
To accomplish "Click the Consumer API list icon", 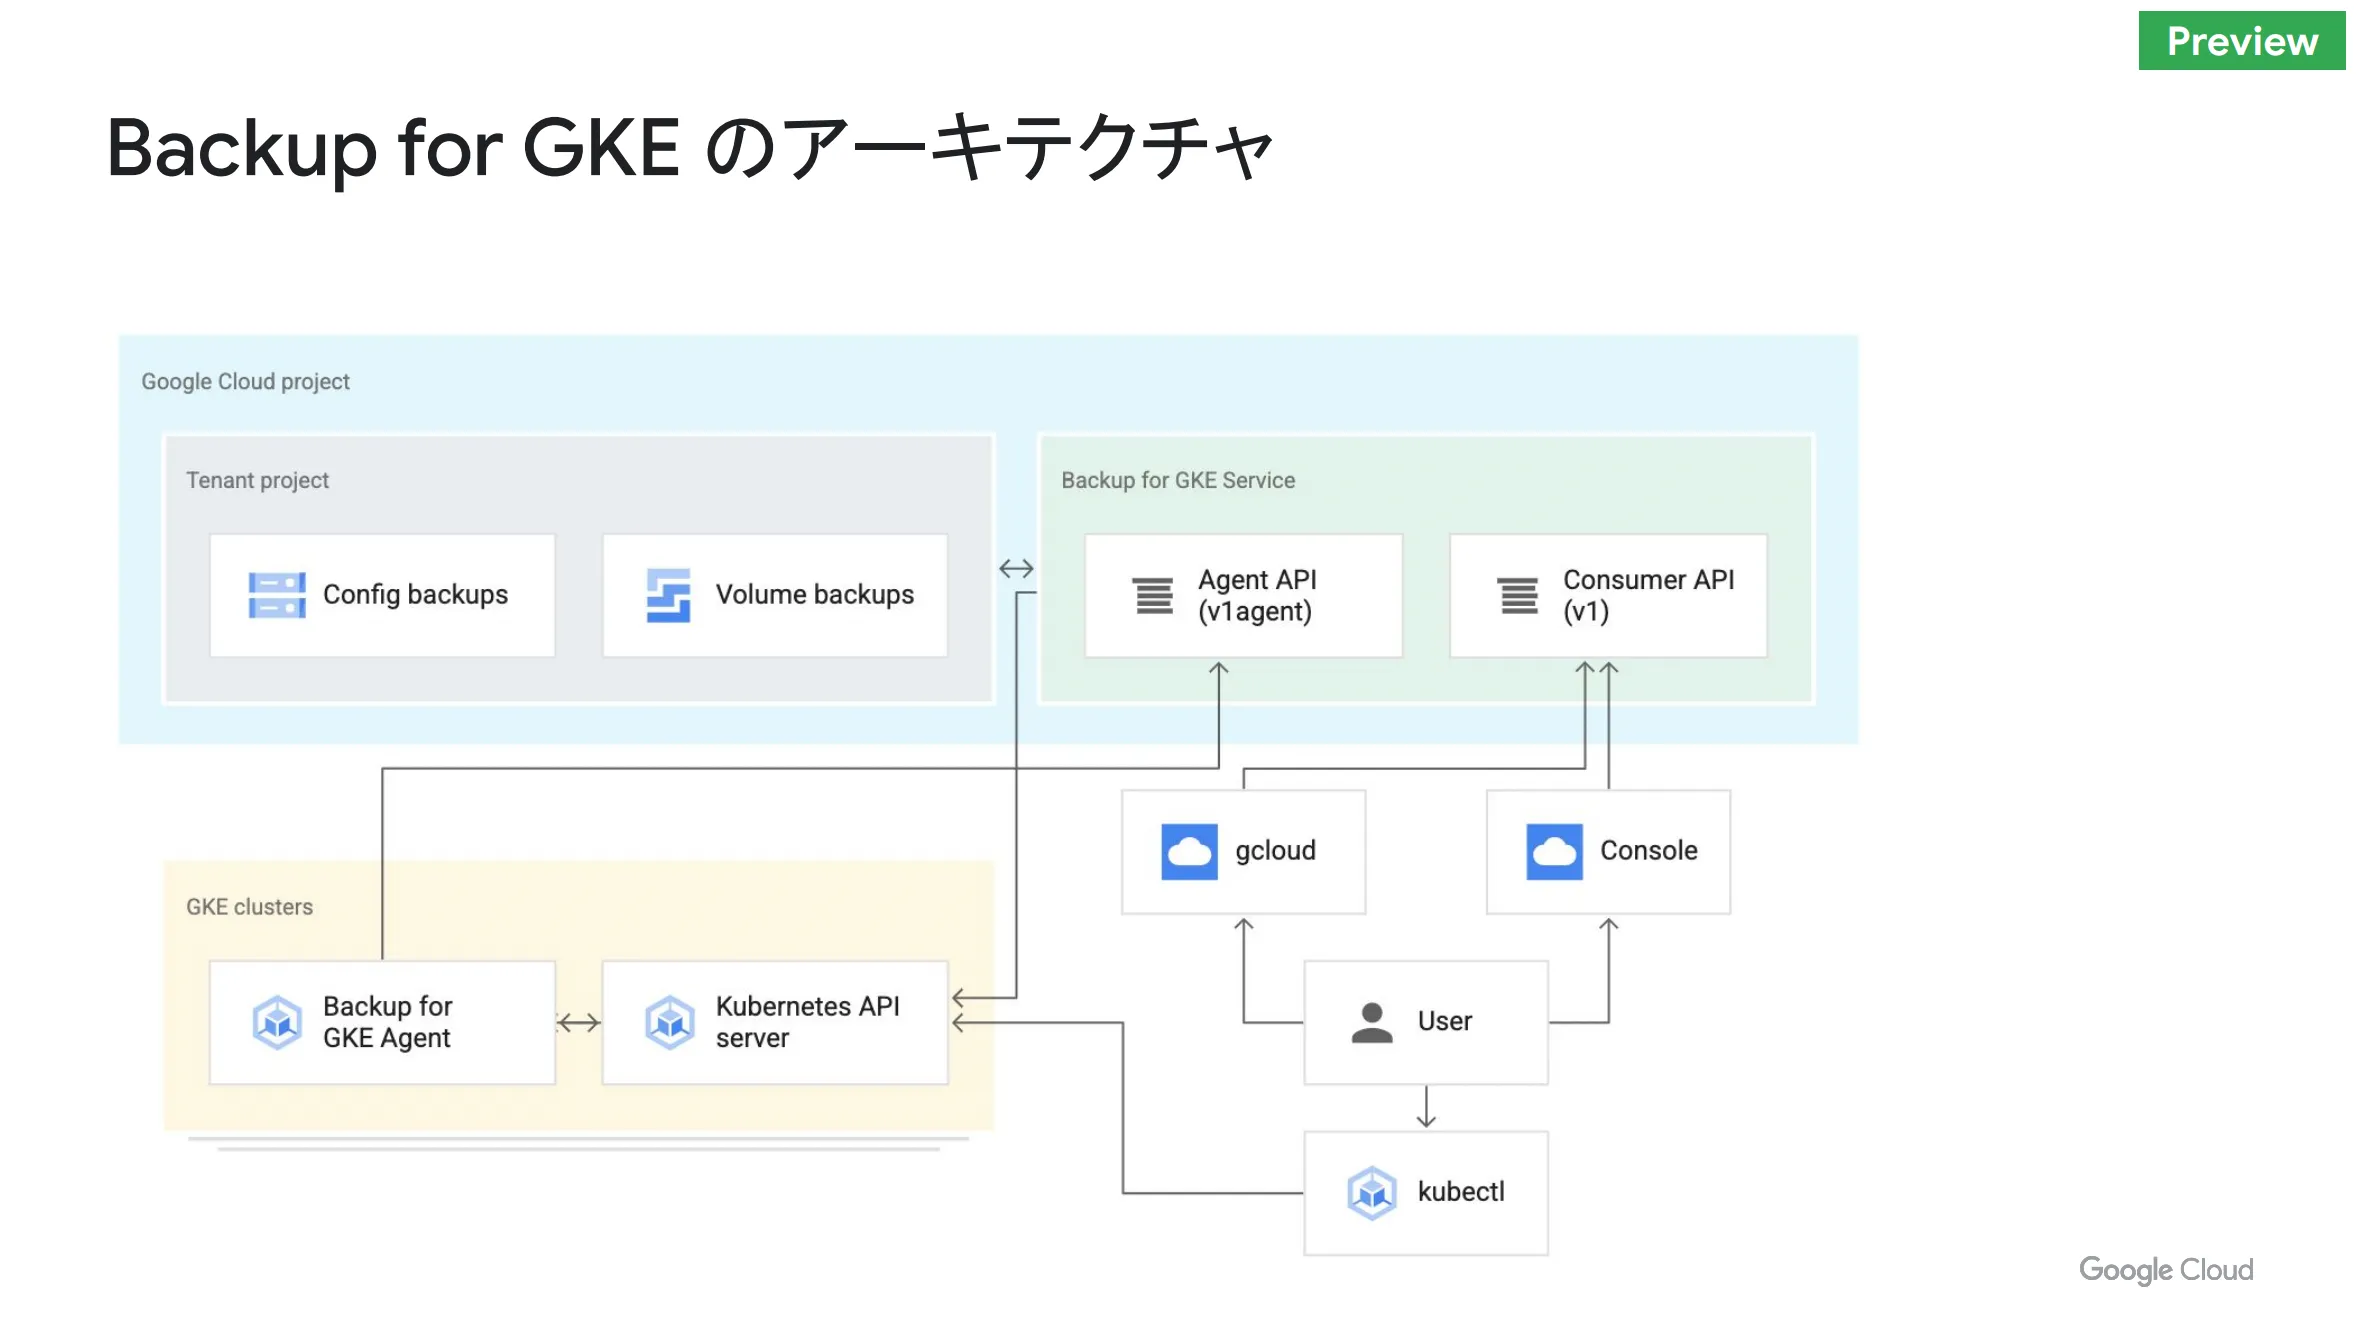I will pos(1518,596).
